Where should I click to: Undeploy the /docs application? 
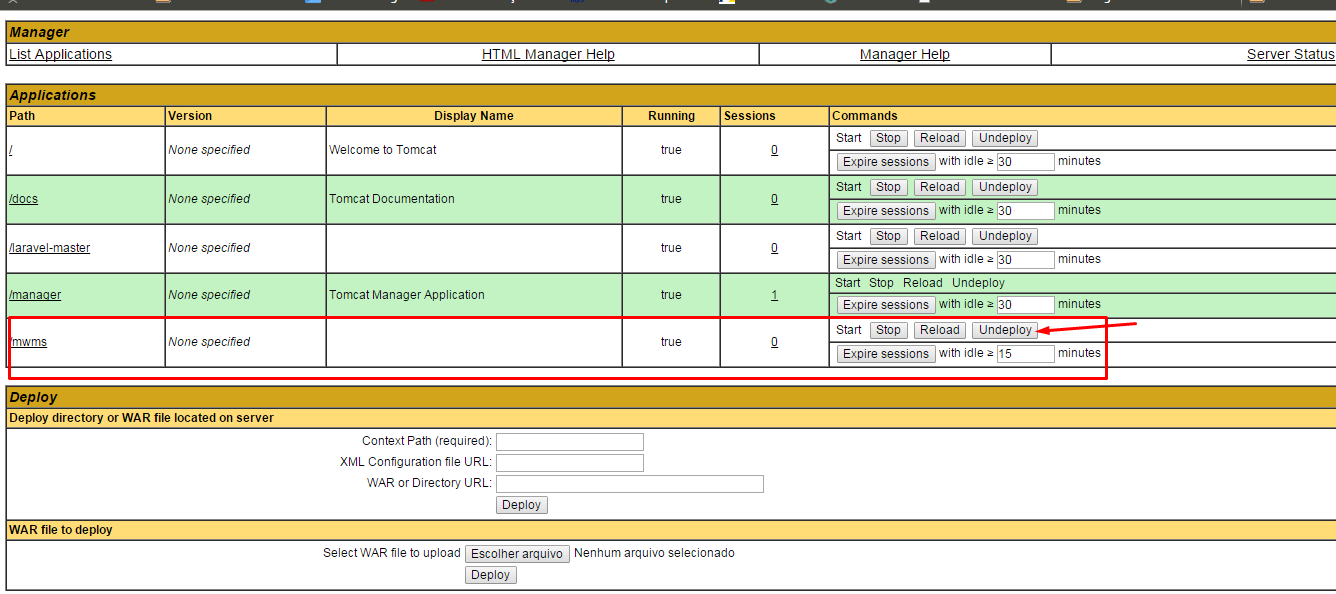point(1005,187)
